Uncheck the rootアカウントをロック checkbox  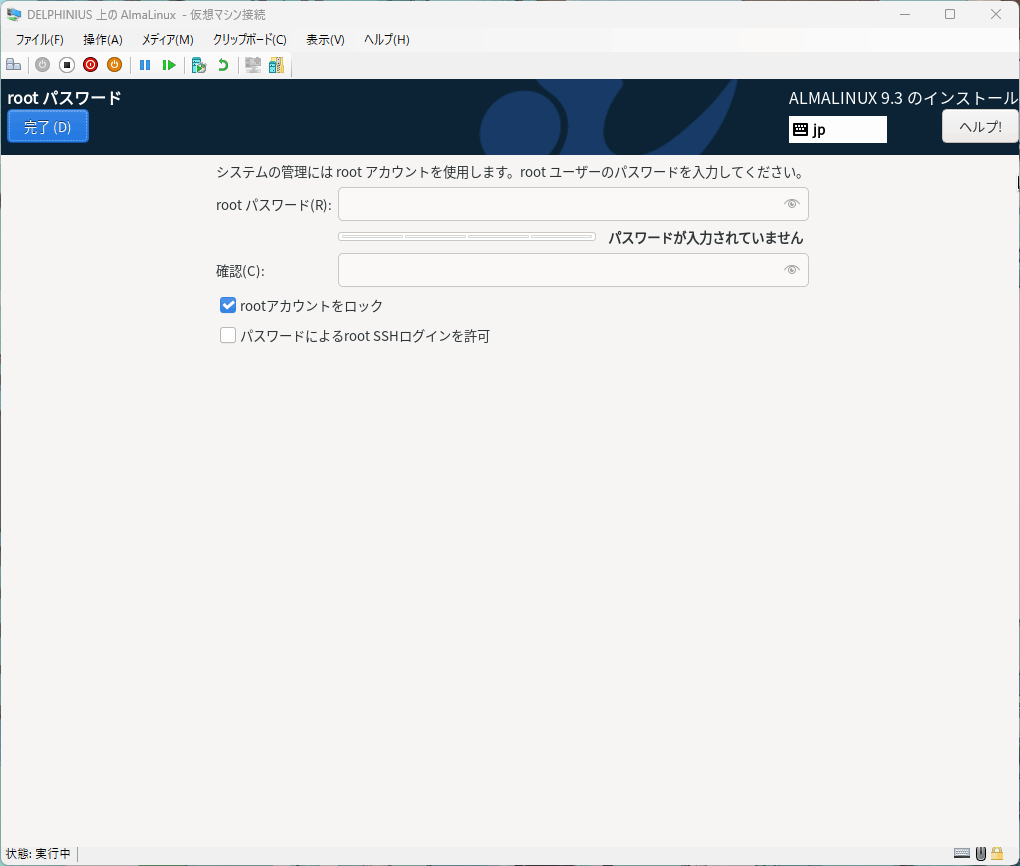coord(228,305)
